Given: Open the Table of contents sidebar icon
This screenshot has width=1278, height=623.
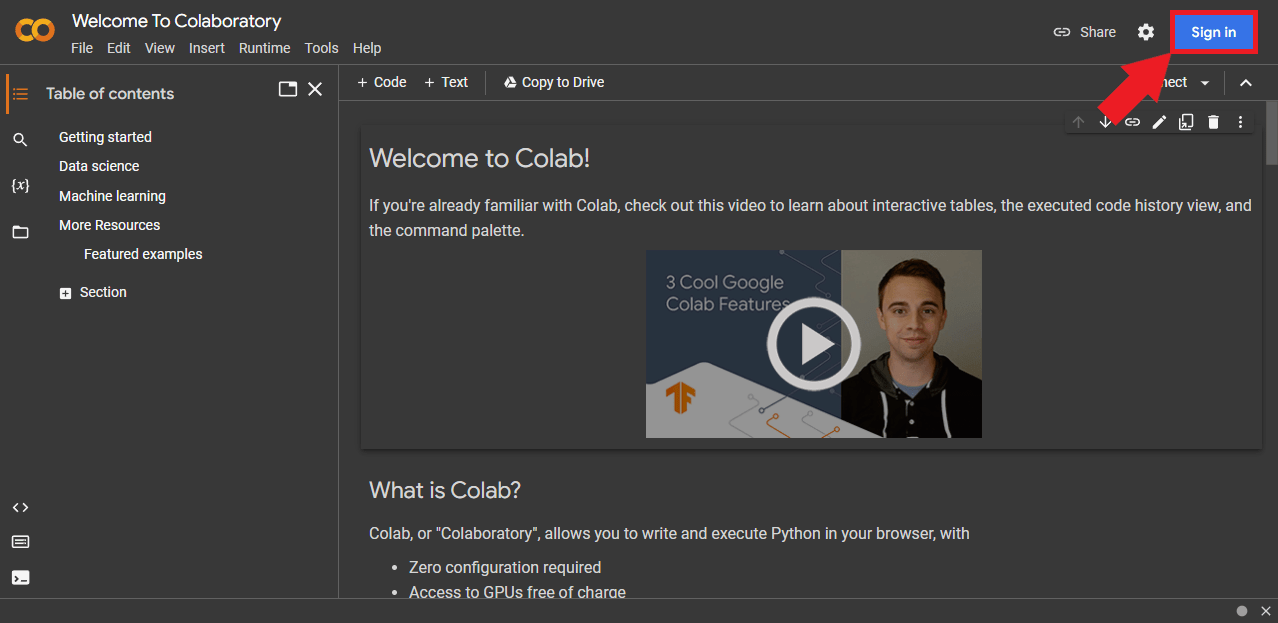Looking at the screenshot, I should (x=20, y=93).
